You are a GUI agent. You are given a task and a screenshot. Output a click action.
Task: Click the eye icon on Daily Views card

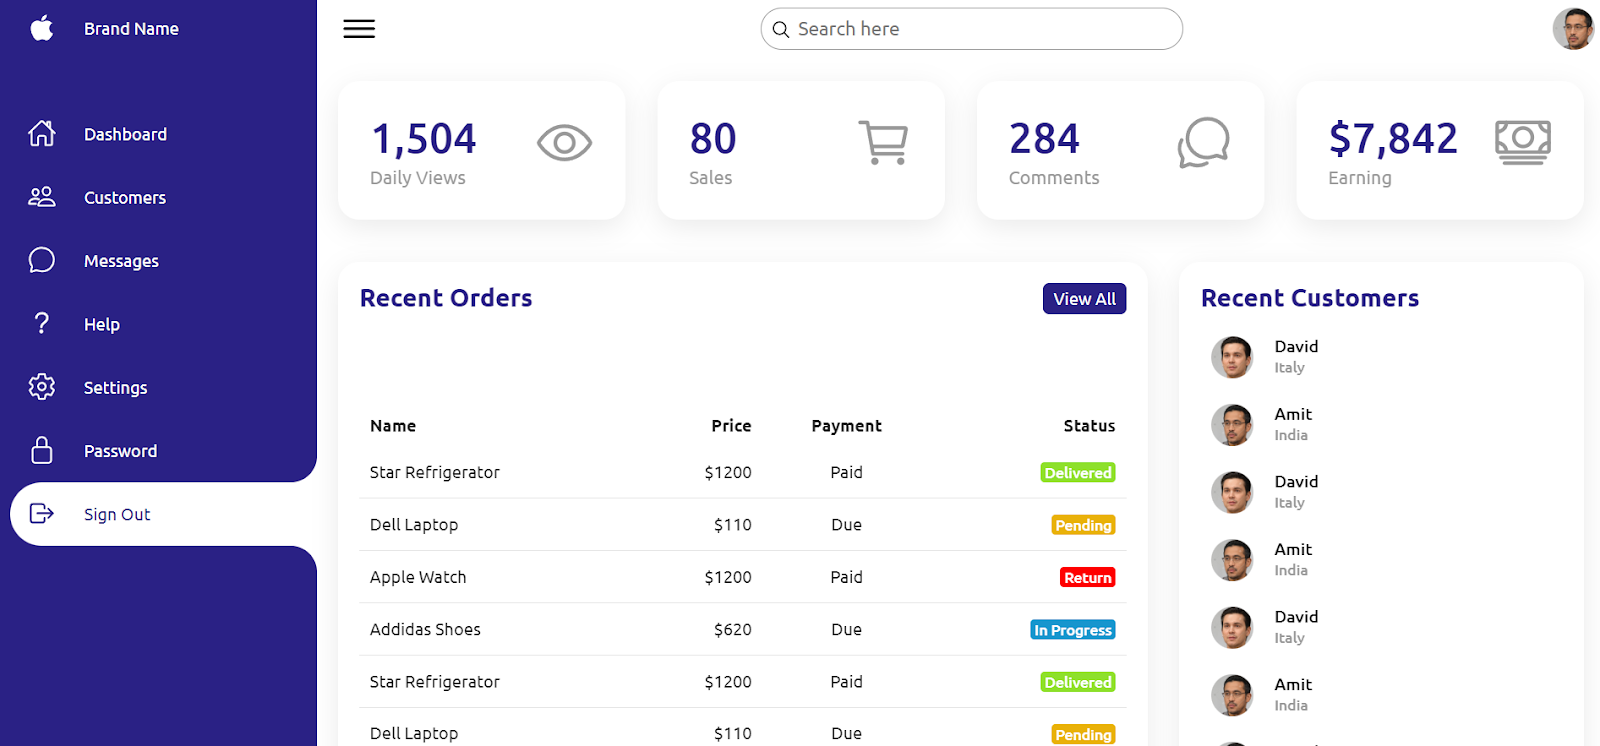564,143
